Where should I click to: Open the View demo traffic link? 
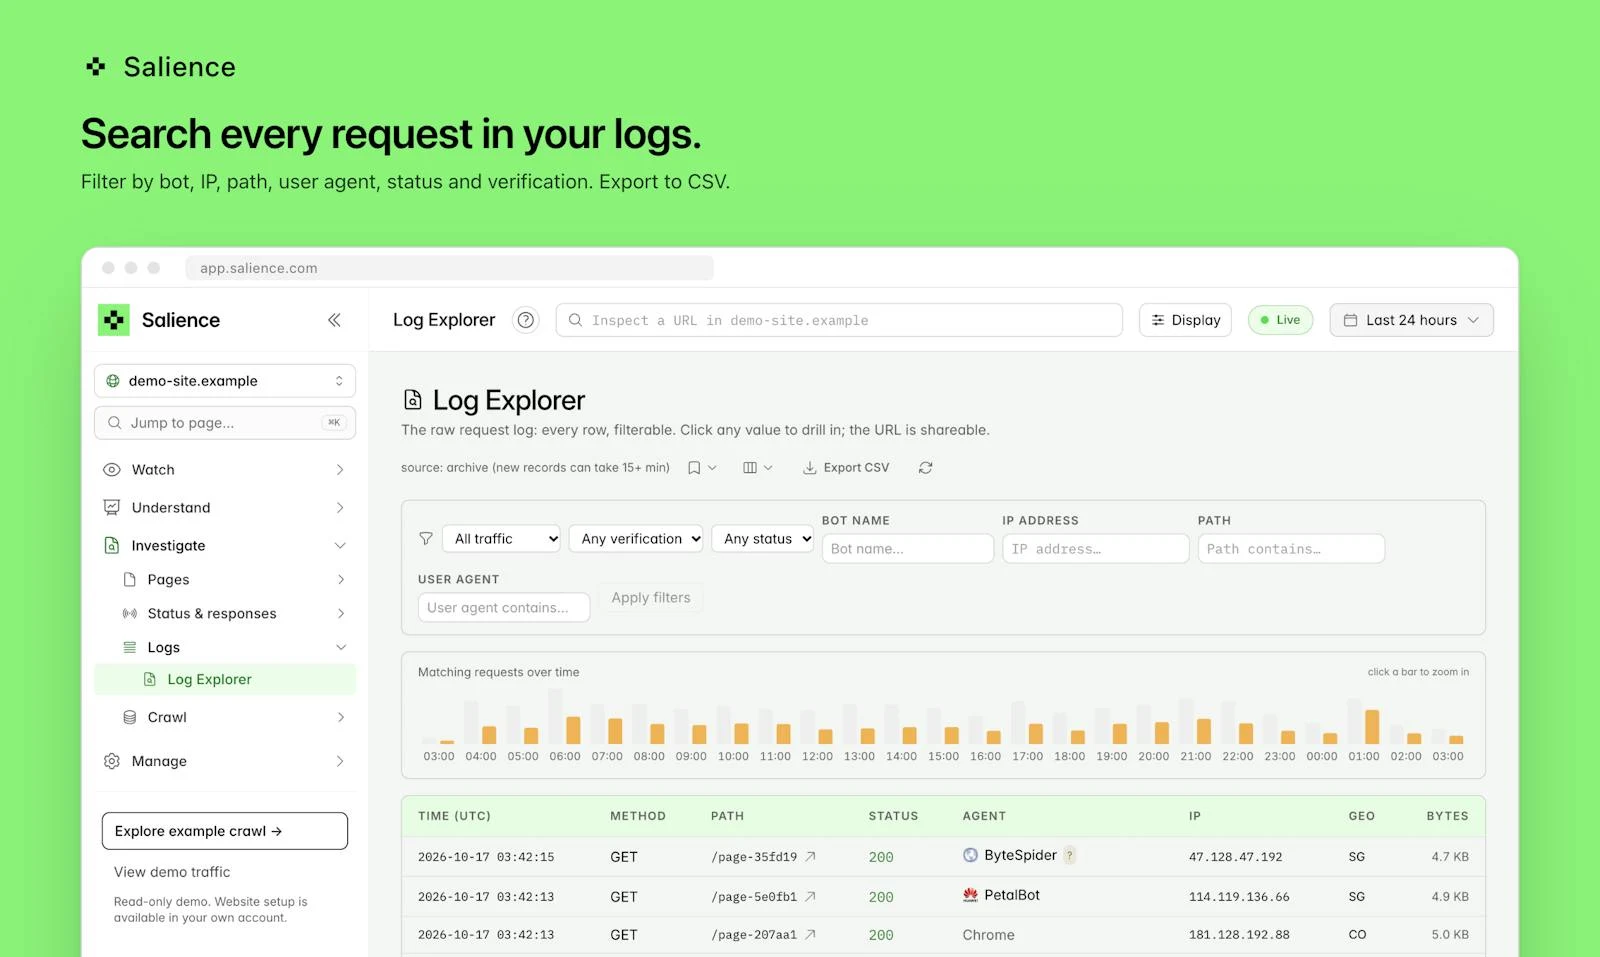[x=172, y=872]
